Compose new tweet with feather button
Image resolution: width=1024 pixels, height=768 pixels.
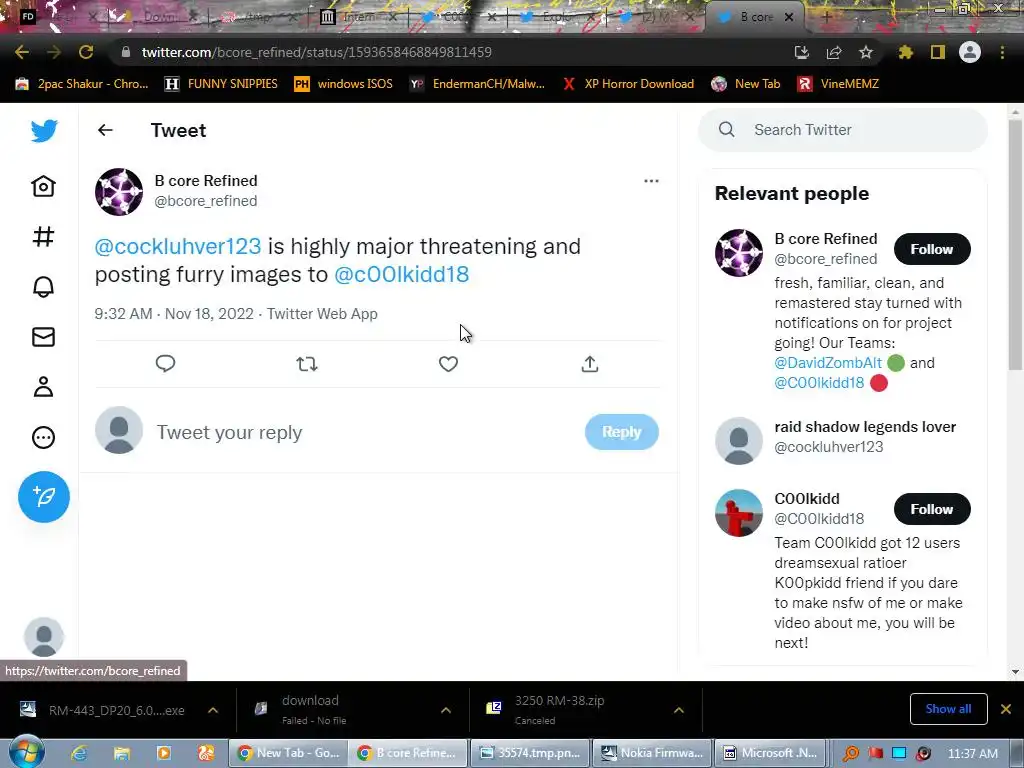click(44, 497)
